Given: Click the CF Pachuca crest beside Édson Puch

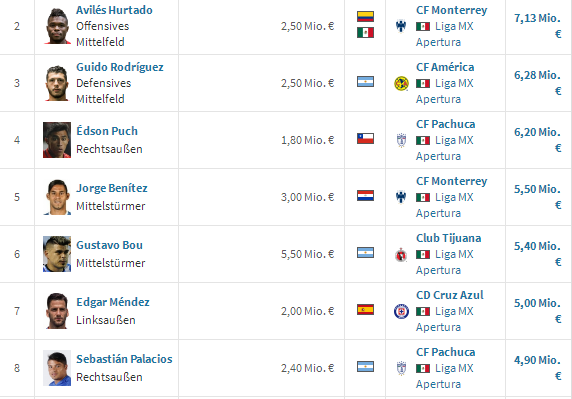Looking at the screenshot, I should [401, 140].
